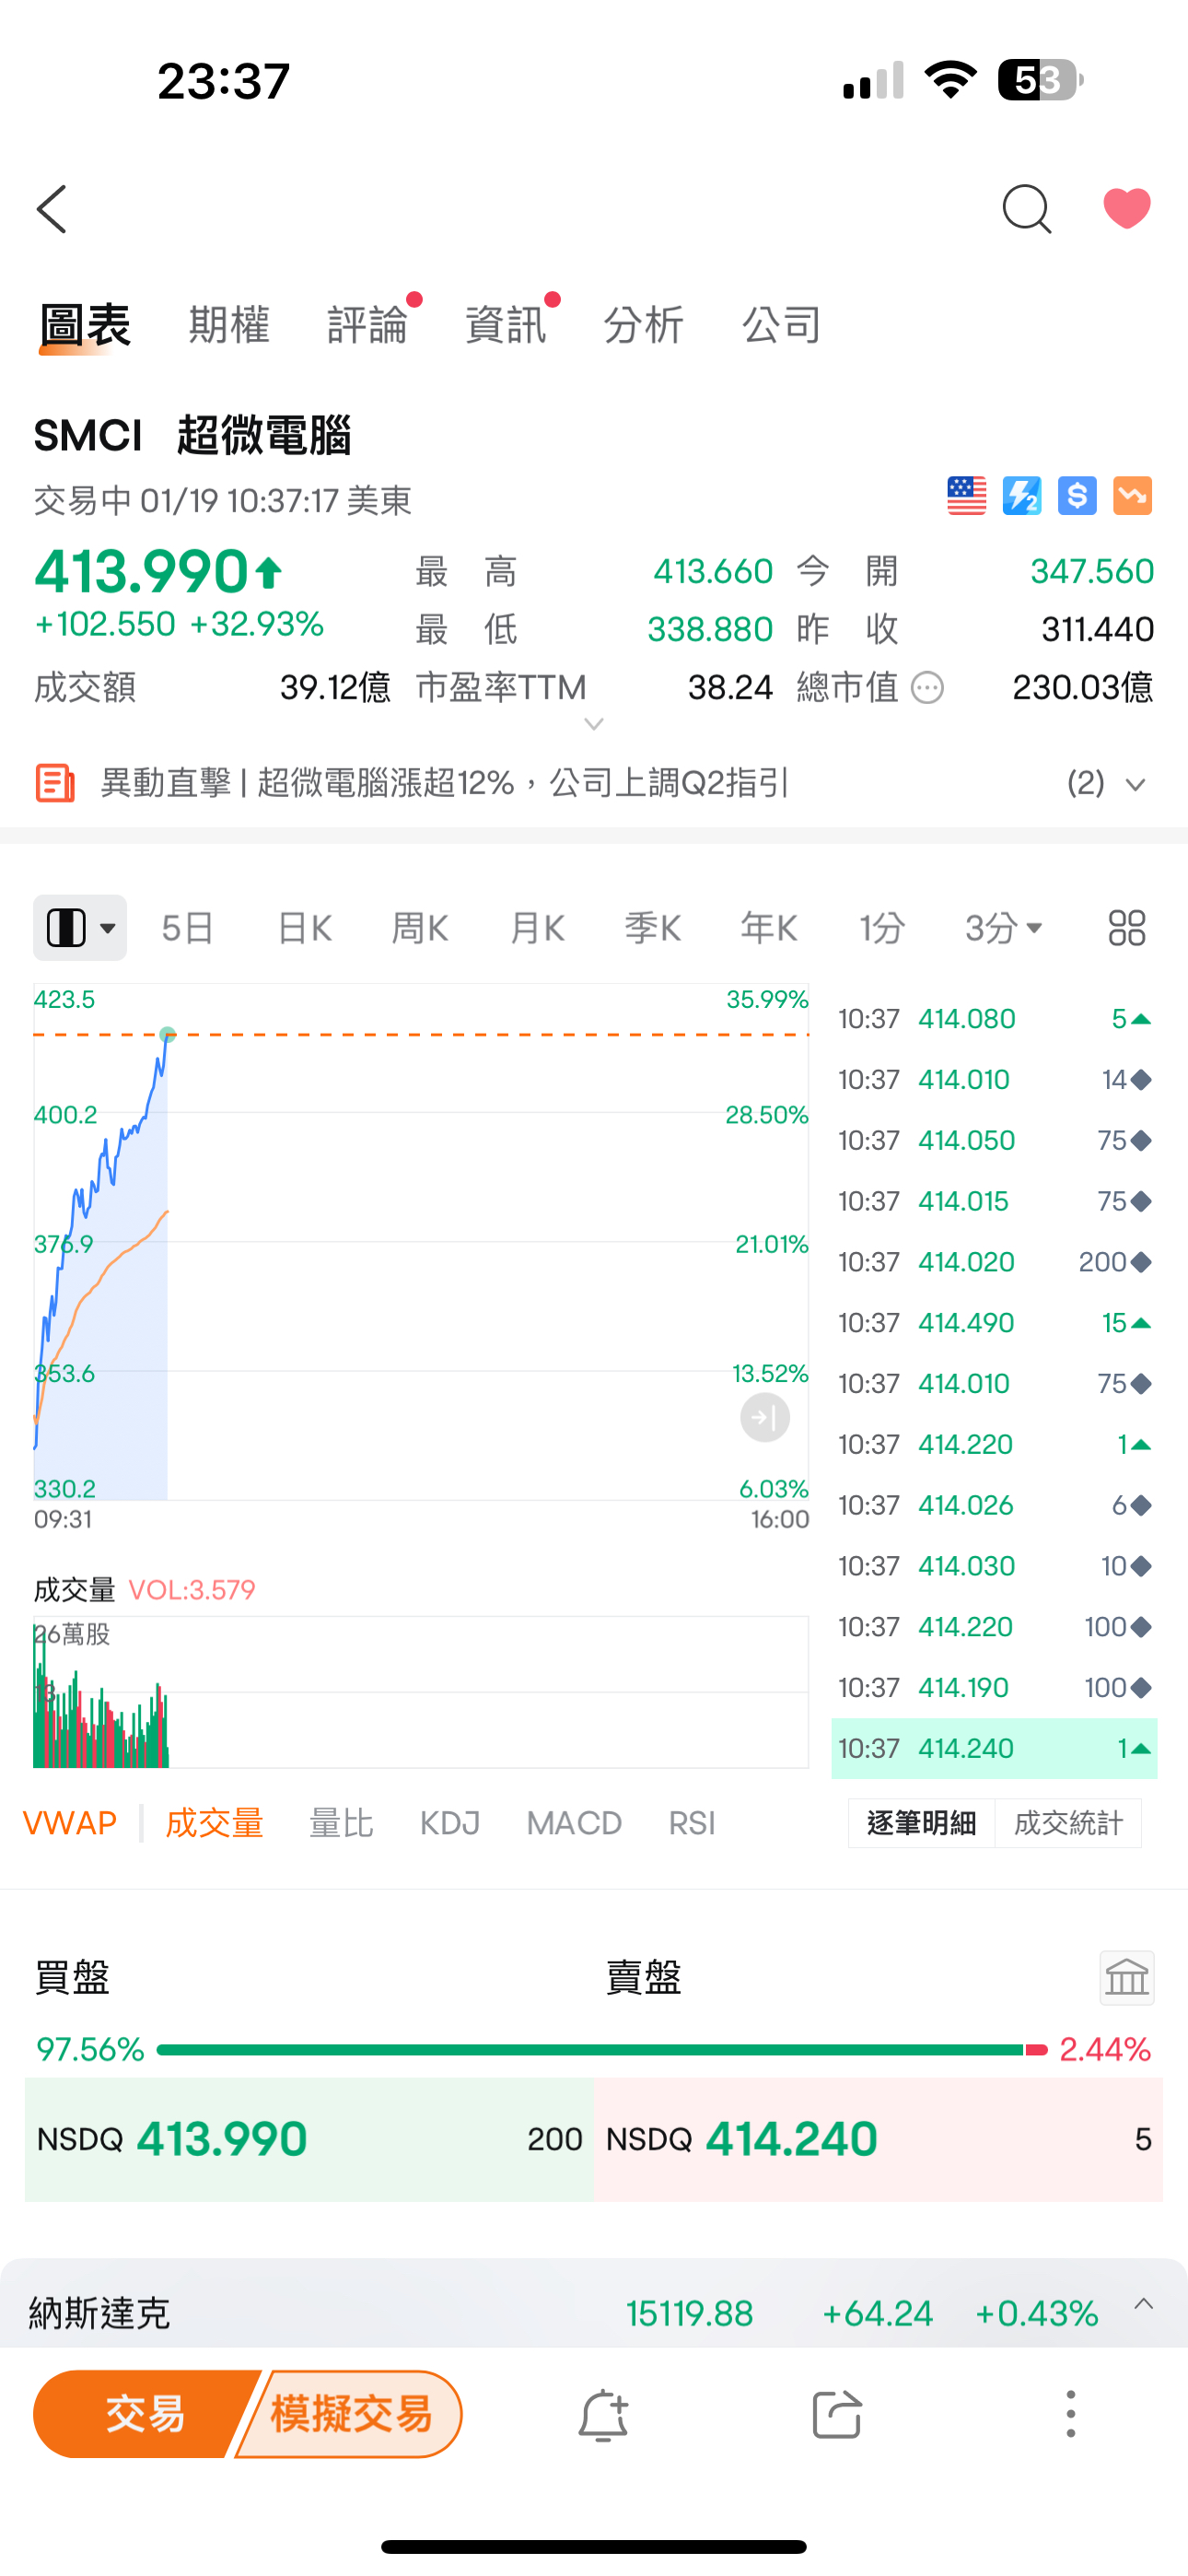Screen dimensions: 1188x2576
Task: Share this stock page
Action: click(837, 2415)
